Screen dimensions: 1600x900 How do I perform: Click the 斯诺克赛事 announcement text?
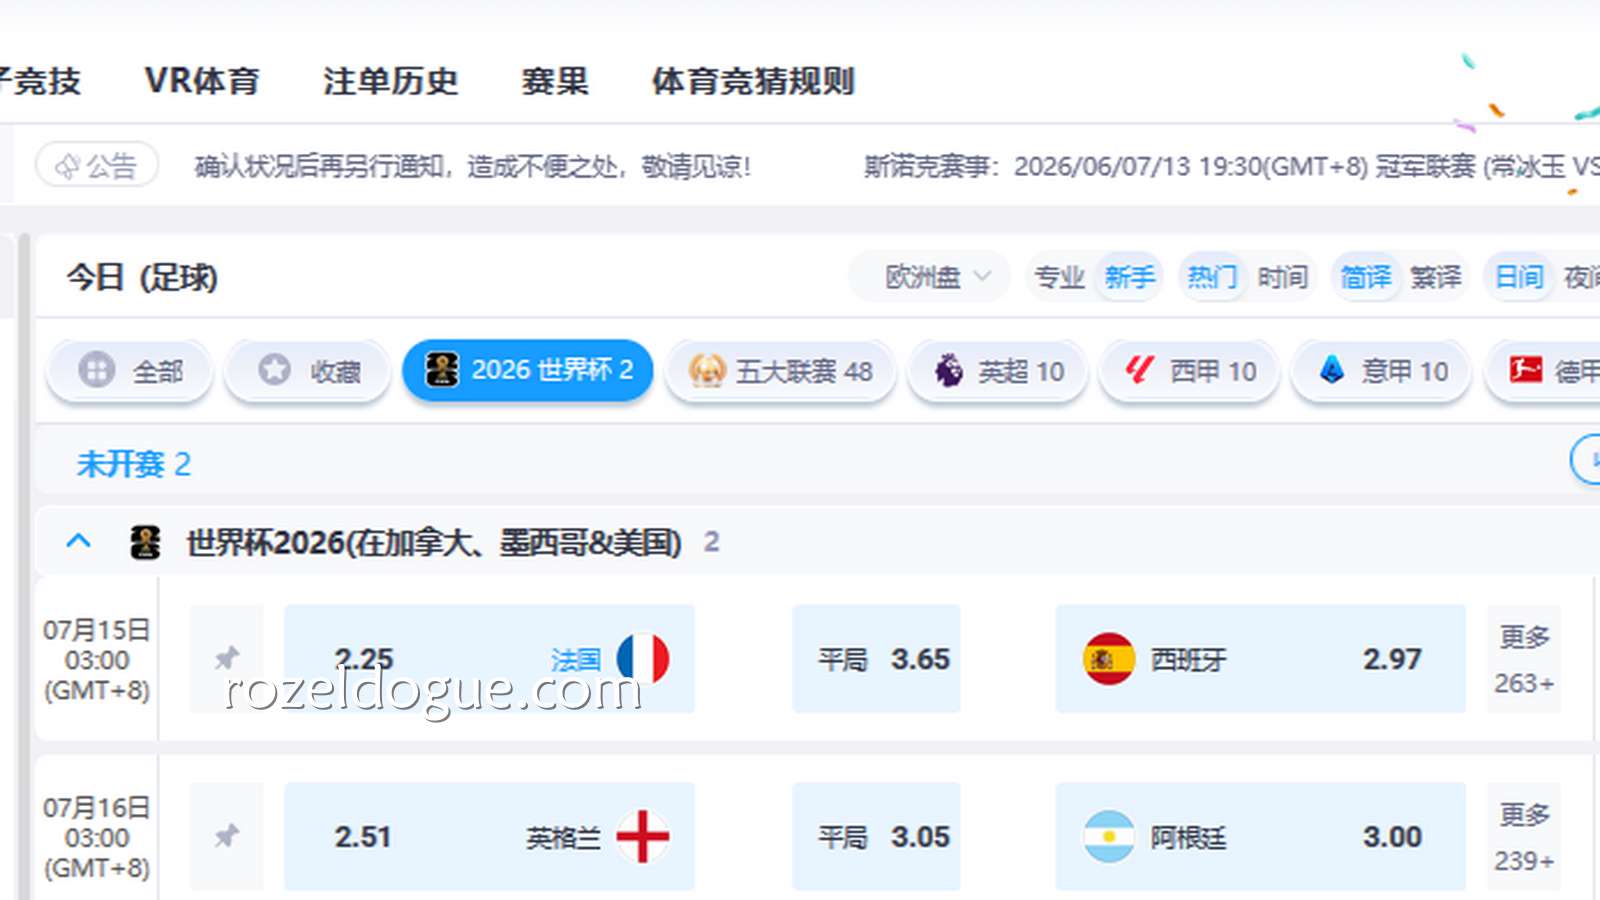pos(1232,166)
